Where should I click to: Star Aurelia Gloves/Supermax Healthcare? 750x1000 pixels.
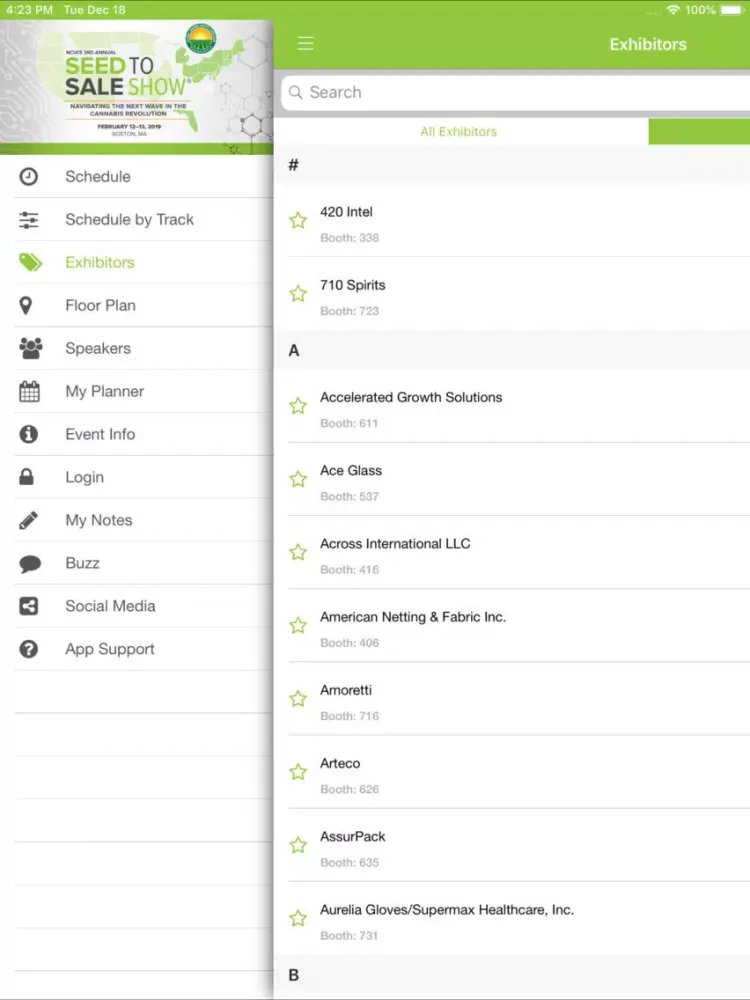(298, 919)
